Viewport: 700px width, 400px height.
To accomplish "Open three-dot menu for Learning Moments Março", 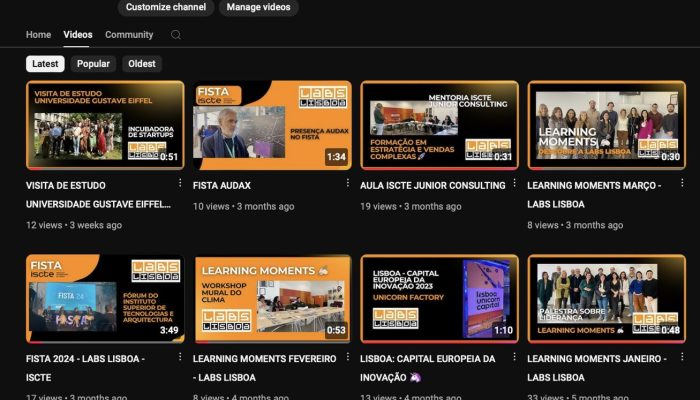I will coord(681,184).
